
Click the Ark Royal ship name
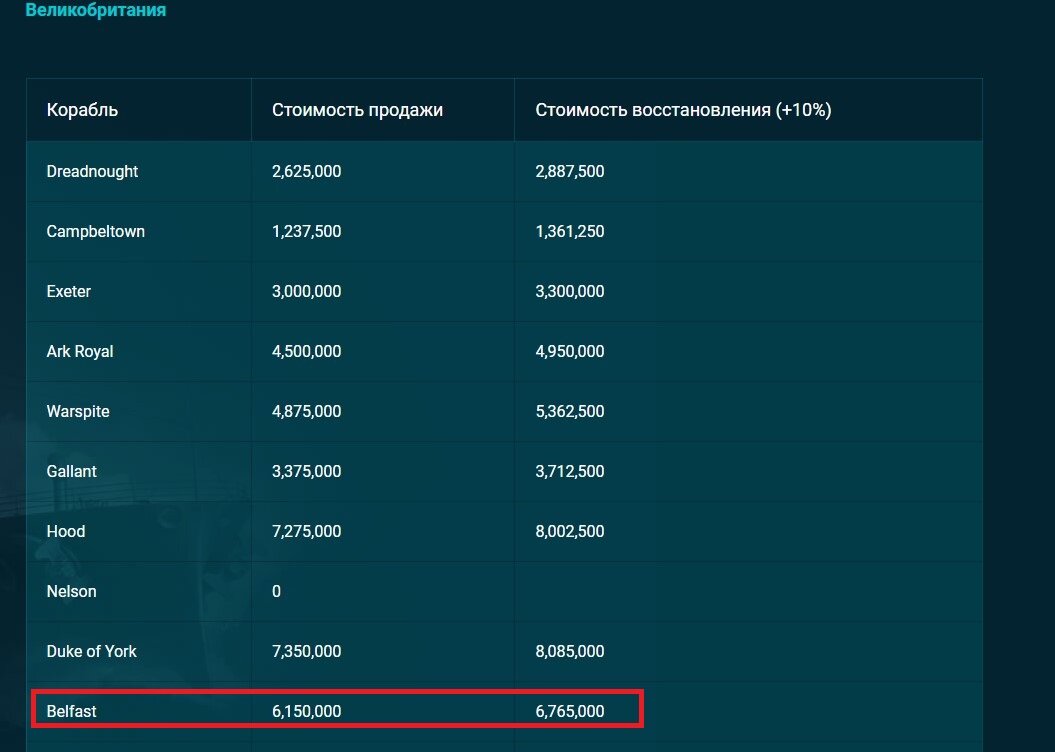tap(80, 351)
